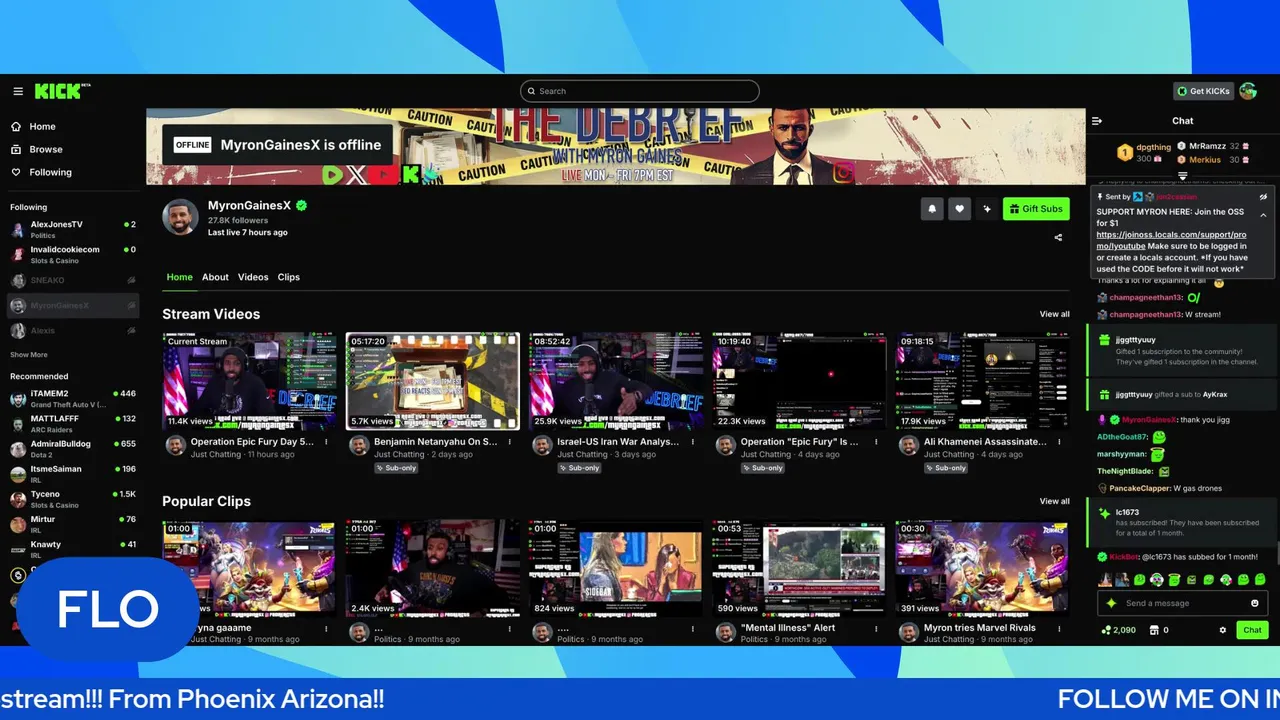Screen dimensions: 1280x720
Task: Open options for Operation "Epic Fury" Is video
Action: (x=876, y=441)
